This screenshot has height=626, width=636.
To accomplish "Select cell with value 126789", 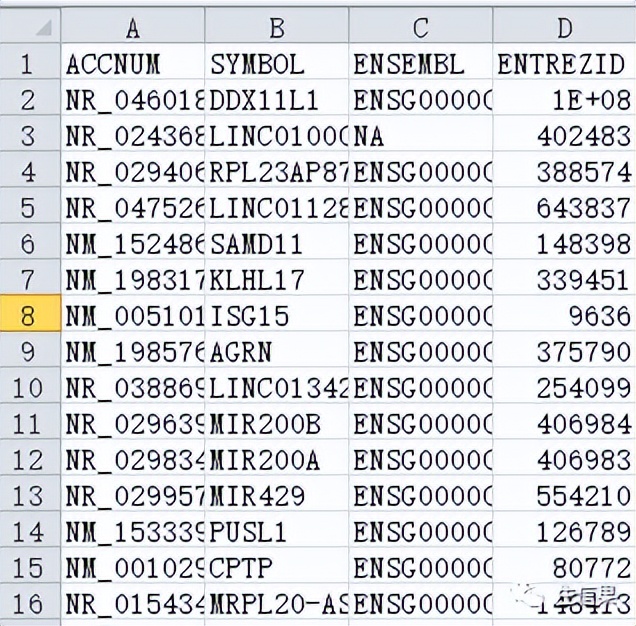I will point(565,529).
